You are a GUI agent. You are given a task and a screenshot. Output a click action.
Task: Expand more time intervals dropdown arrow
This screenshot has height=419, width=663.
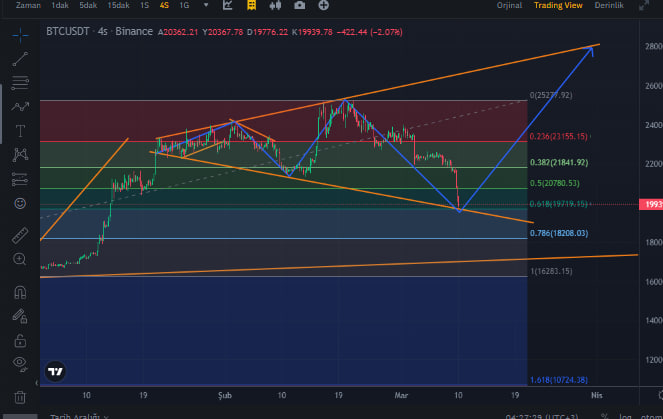click(x=206, y=5)
